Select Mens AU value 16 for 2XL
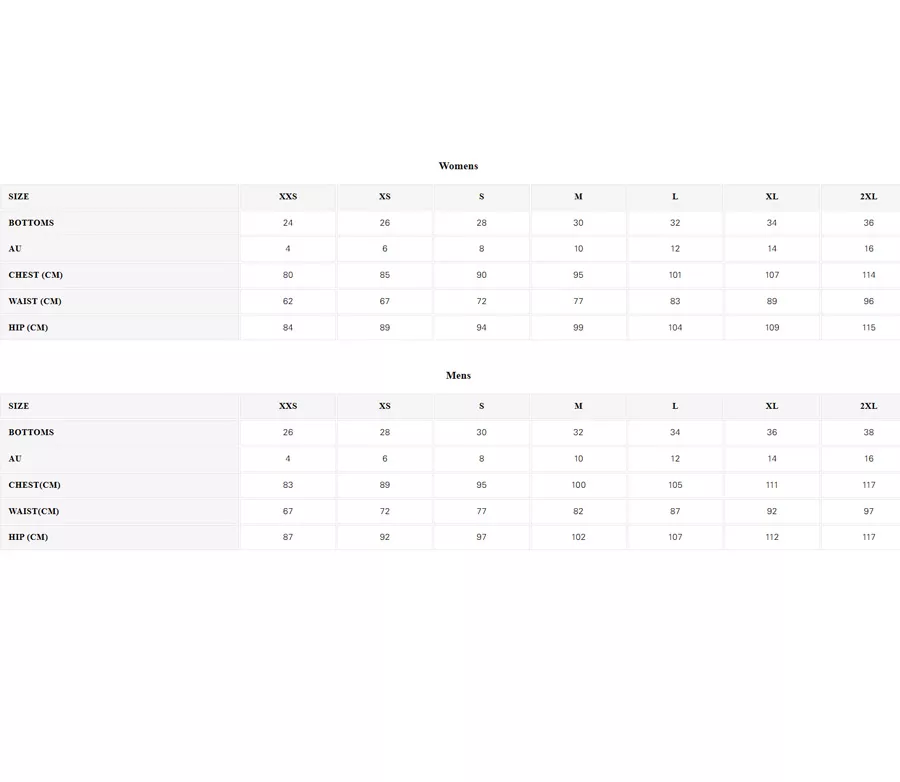 pos(868,459)
